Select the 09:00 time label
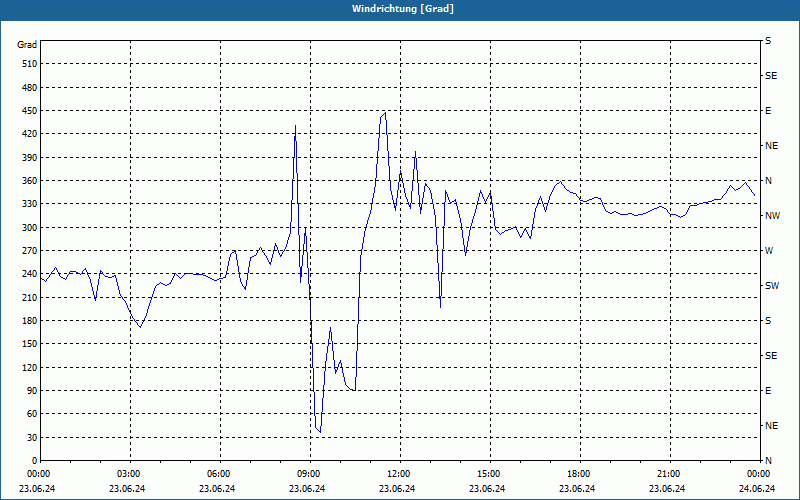The height and width of the screenshot is (500, 800). point(309,474)
